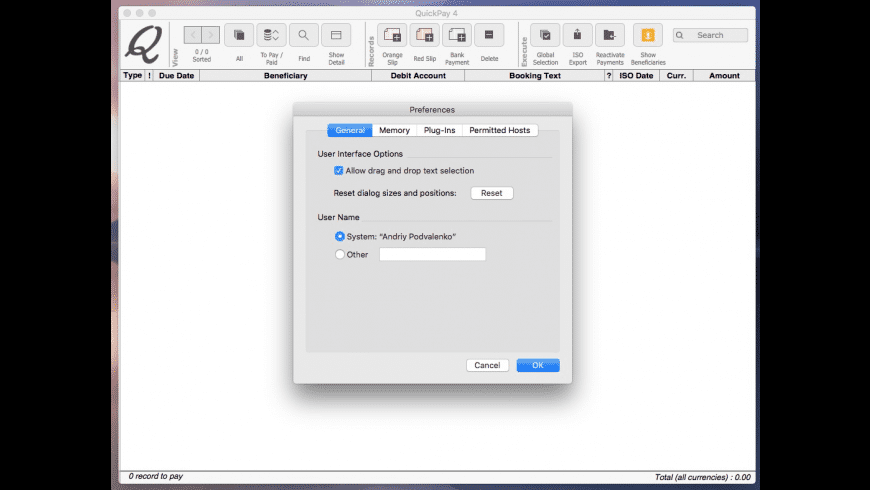Sort by Beneficiary column header
Viewport: 870px width, 490px height.
click(x=286, y=75)
